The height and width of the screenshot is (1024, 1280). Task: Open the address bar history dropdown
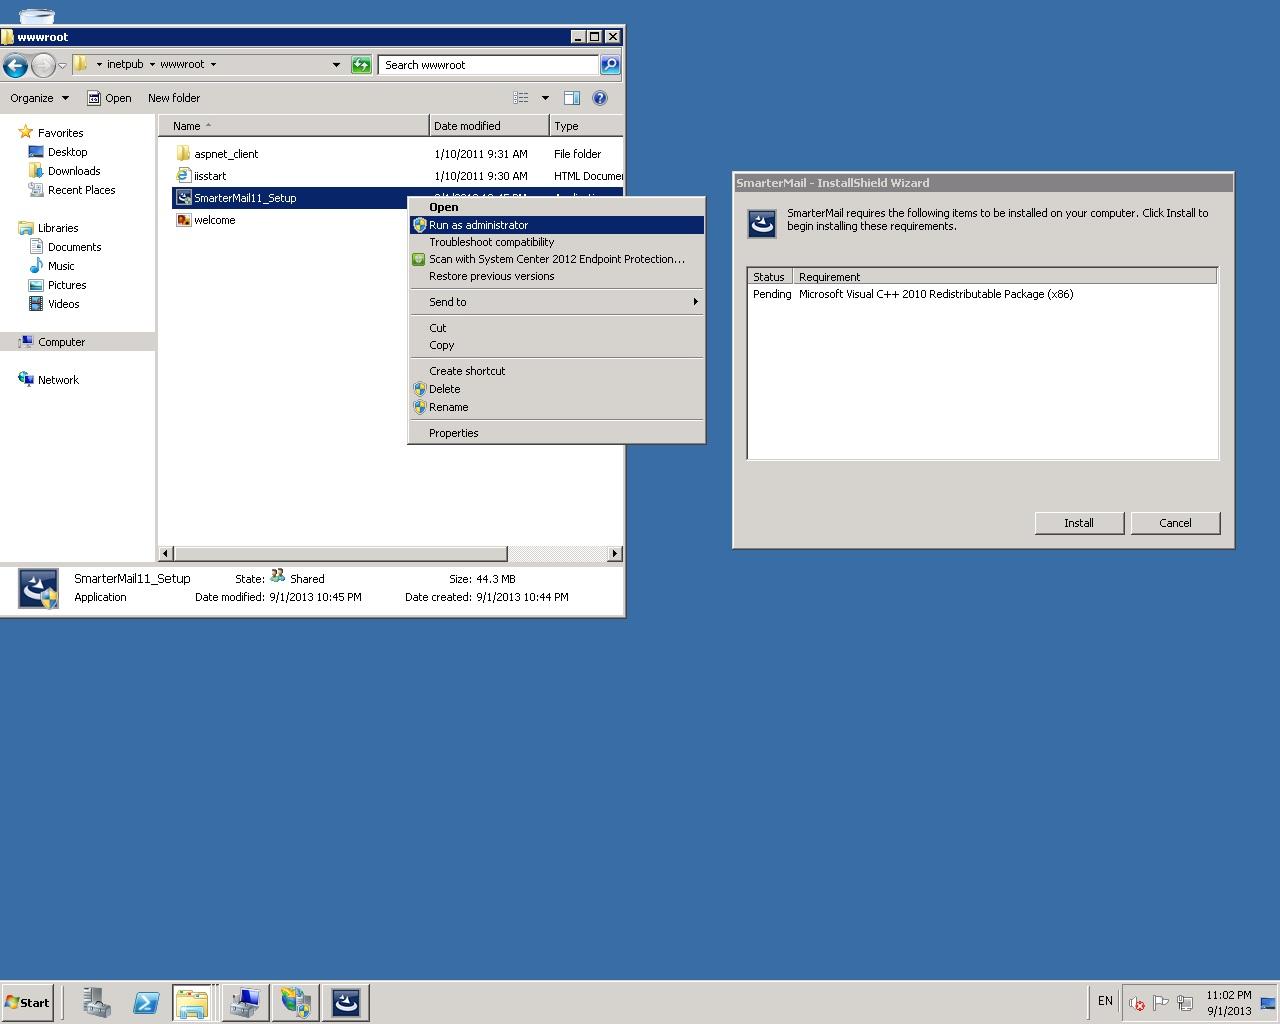pyautogui.click(x=336, y=65)
